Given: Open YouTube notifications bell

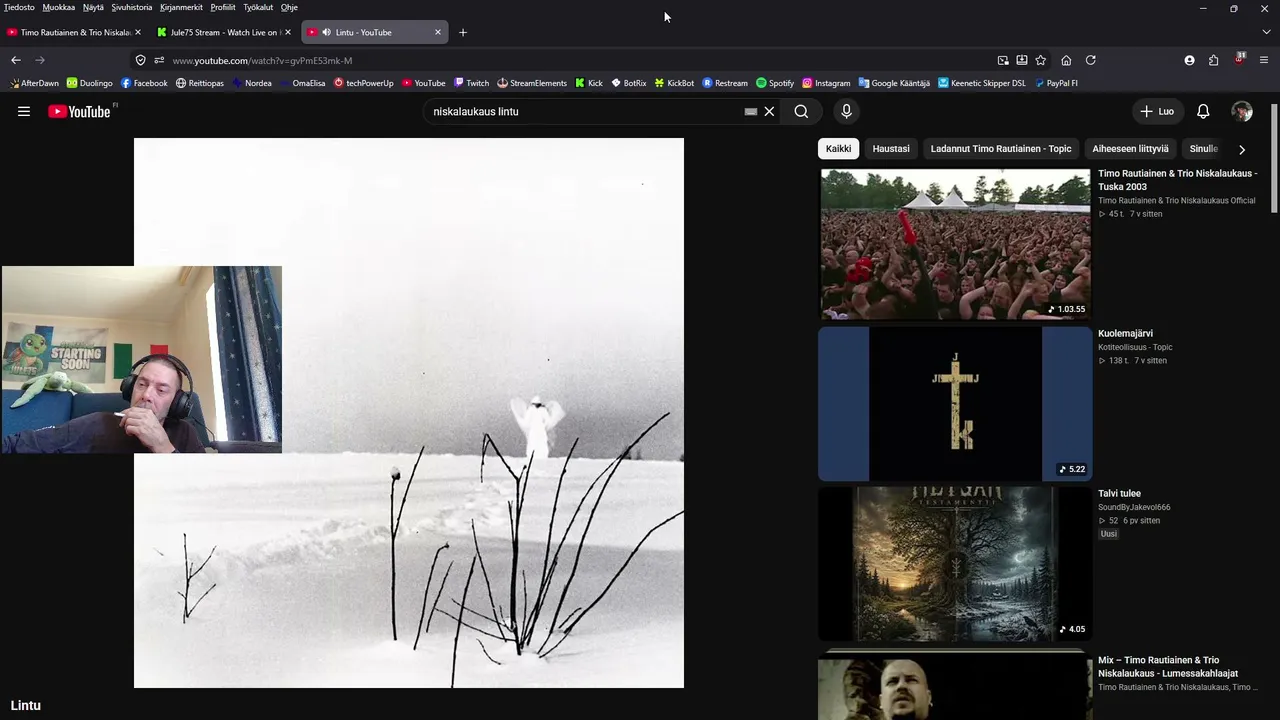Looking at the screenshot, I should (1203, 112).
